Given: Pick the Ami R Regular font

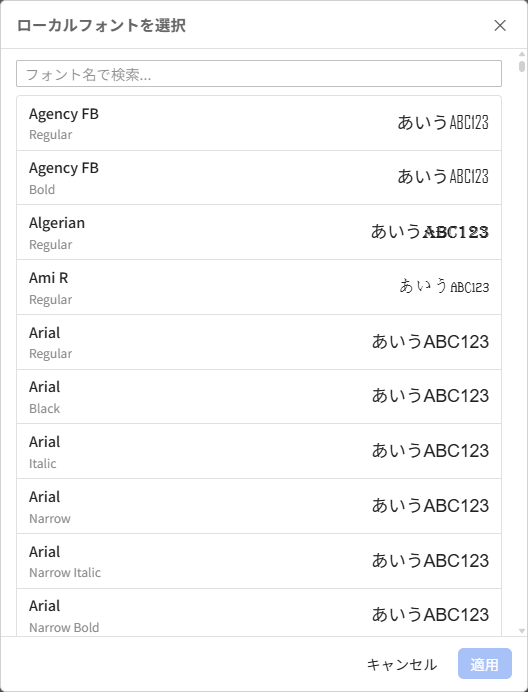Looking at the screenshot, I should tap(259, 287).
